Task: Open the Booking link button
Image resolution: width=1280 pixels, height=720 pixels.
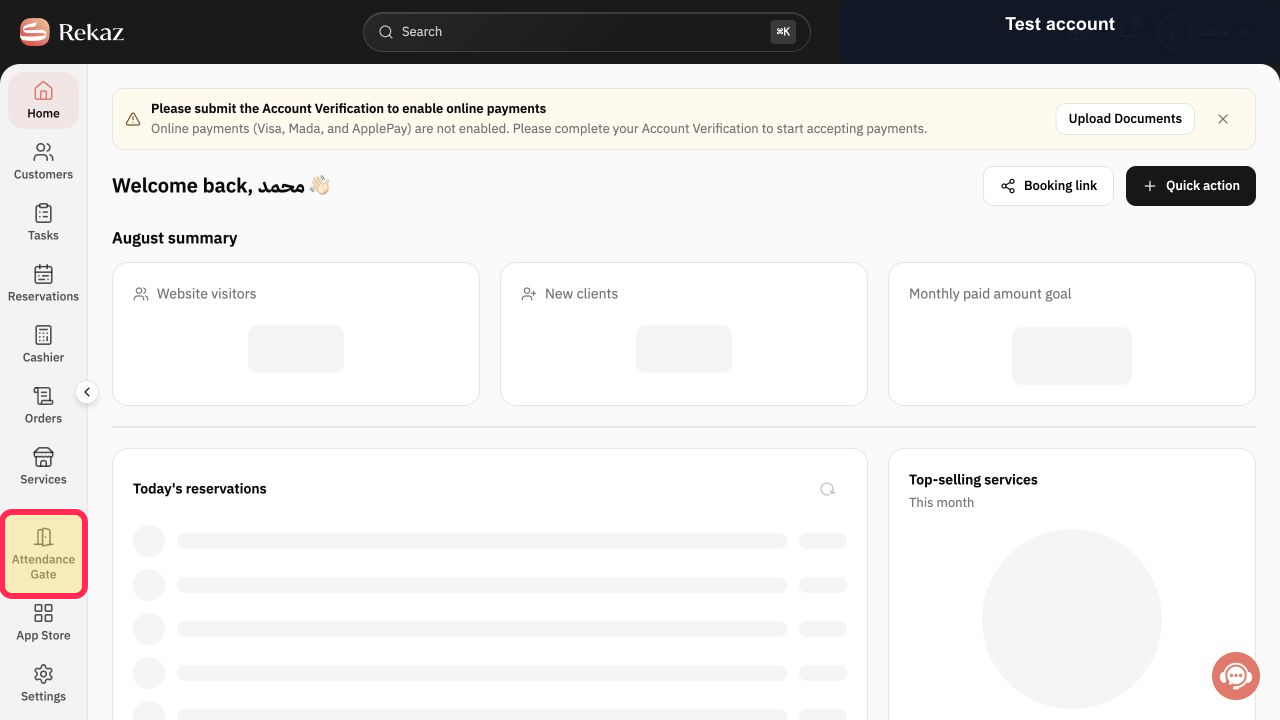Action: point(1048,186)
